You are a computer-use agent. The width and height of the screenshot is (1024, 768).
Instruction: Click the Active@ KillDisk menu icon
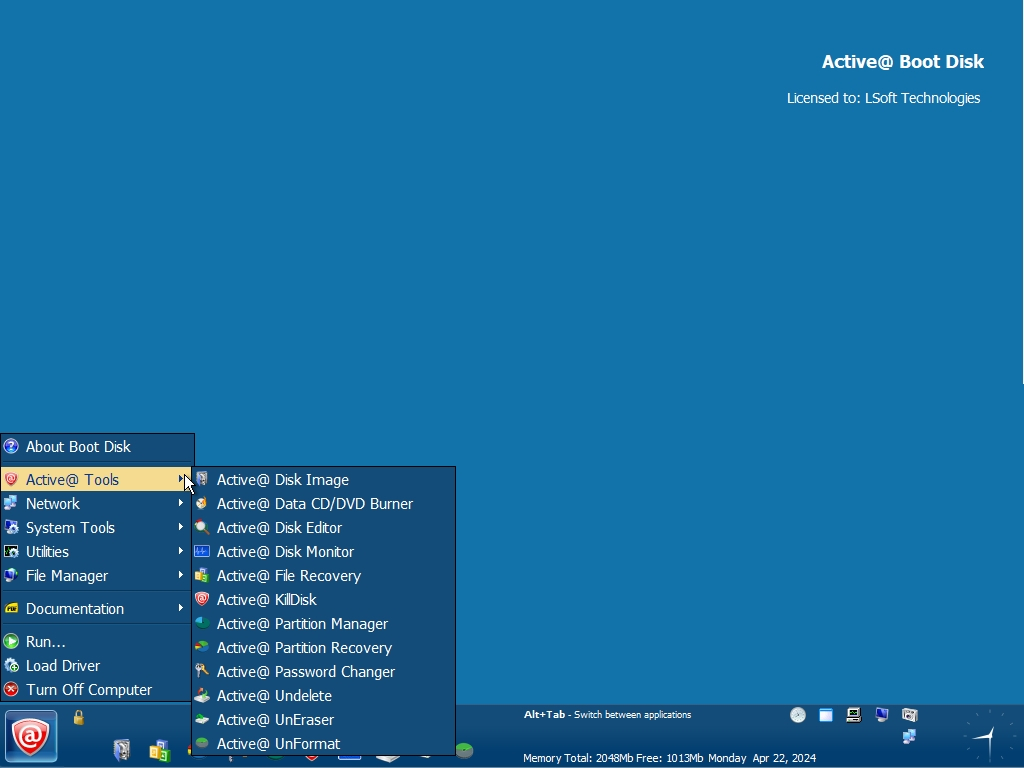202,599
